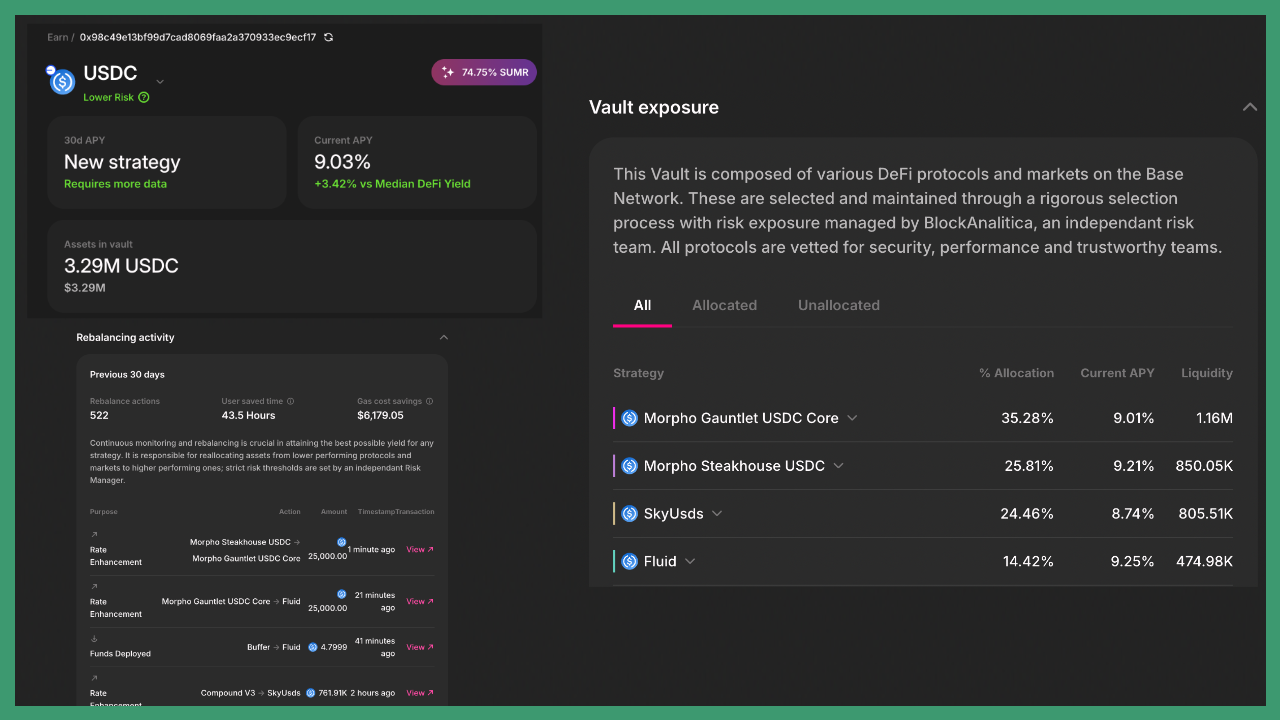Collapse the Rebalancing activity section
Viewport: 1280px width, 720px height.
click(444, 337)
